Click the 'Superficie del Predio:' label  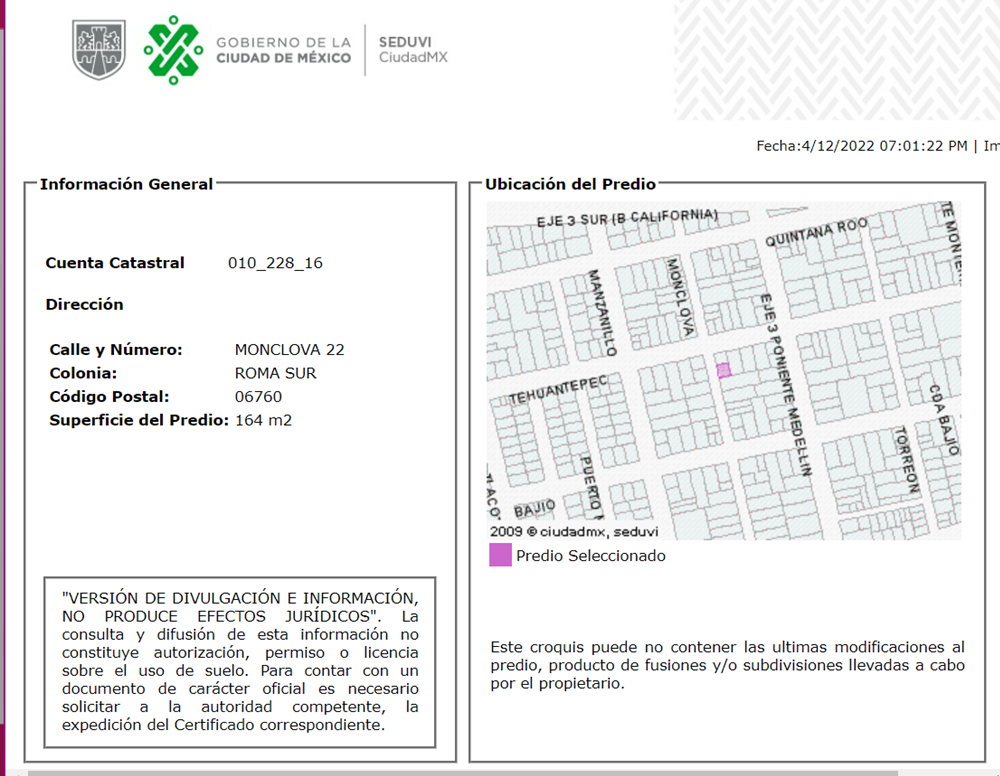pos(139,420)
